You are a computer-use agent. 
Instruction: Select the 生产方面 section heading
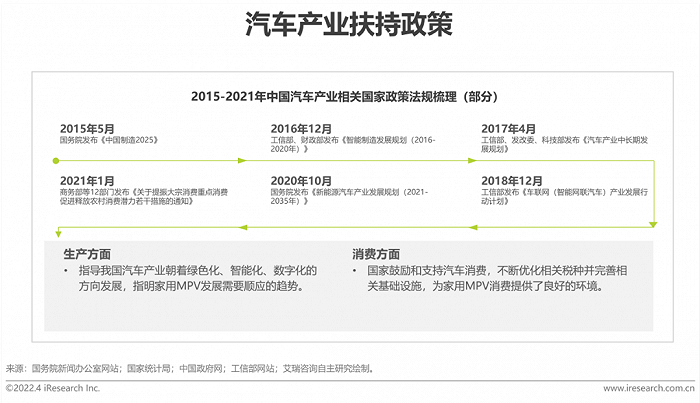coord(87,254)
